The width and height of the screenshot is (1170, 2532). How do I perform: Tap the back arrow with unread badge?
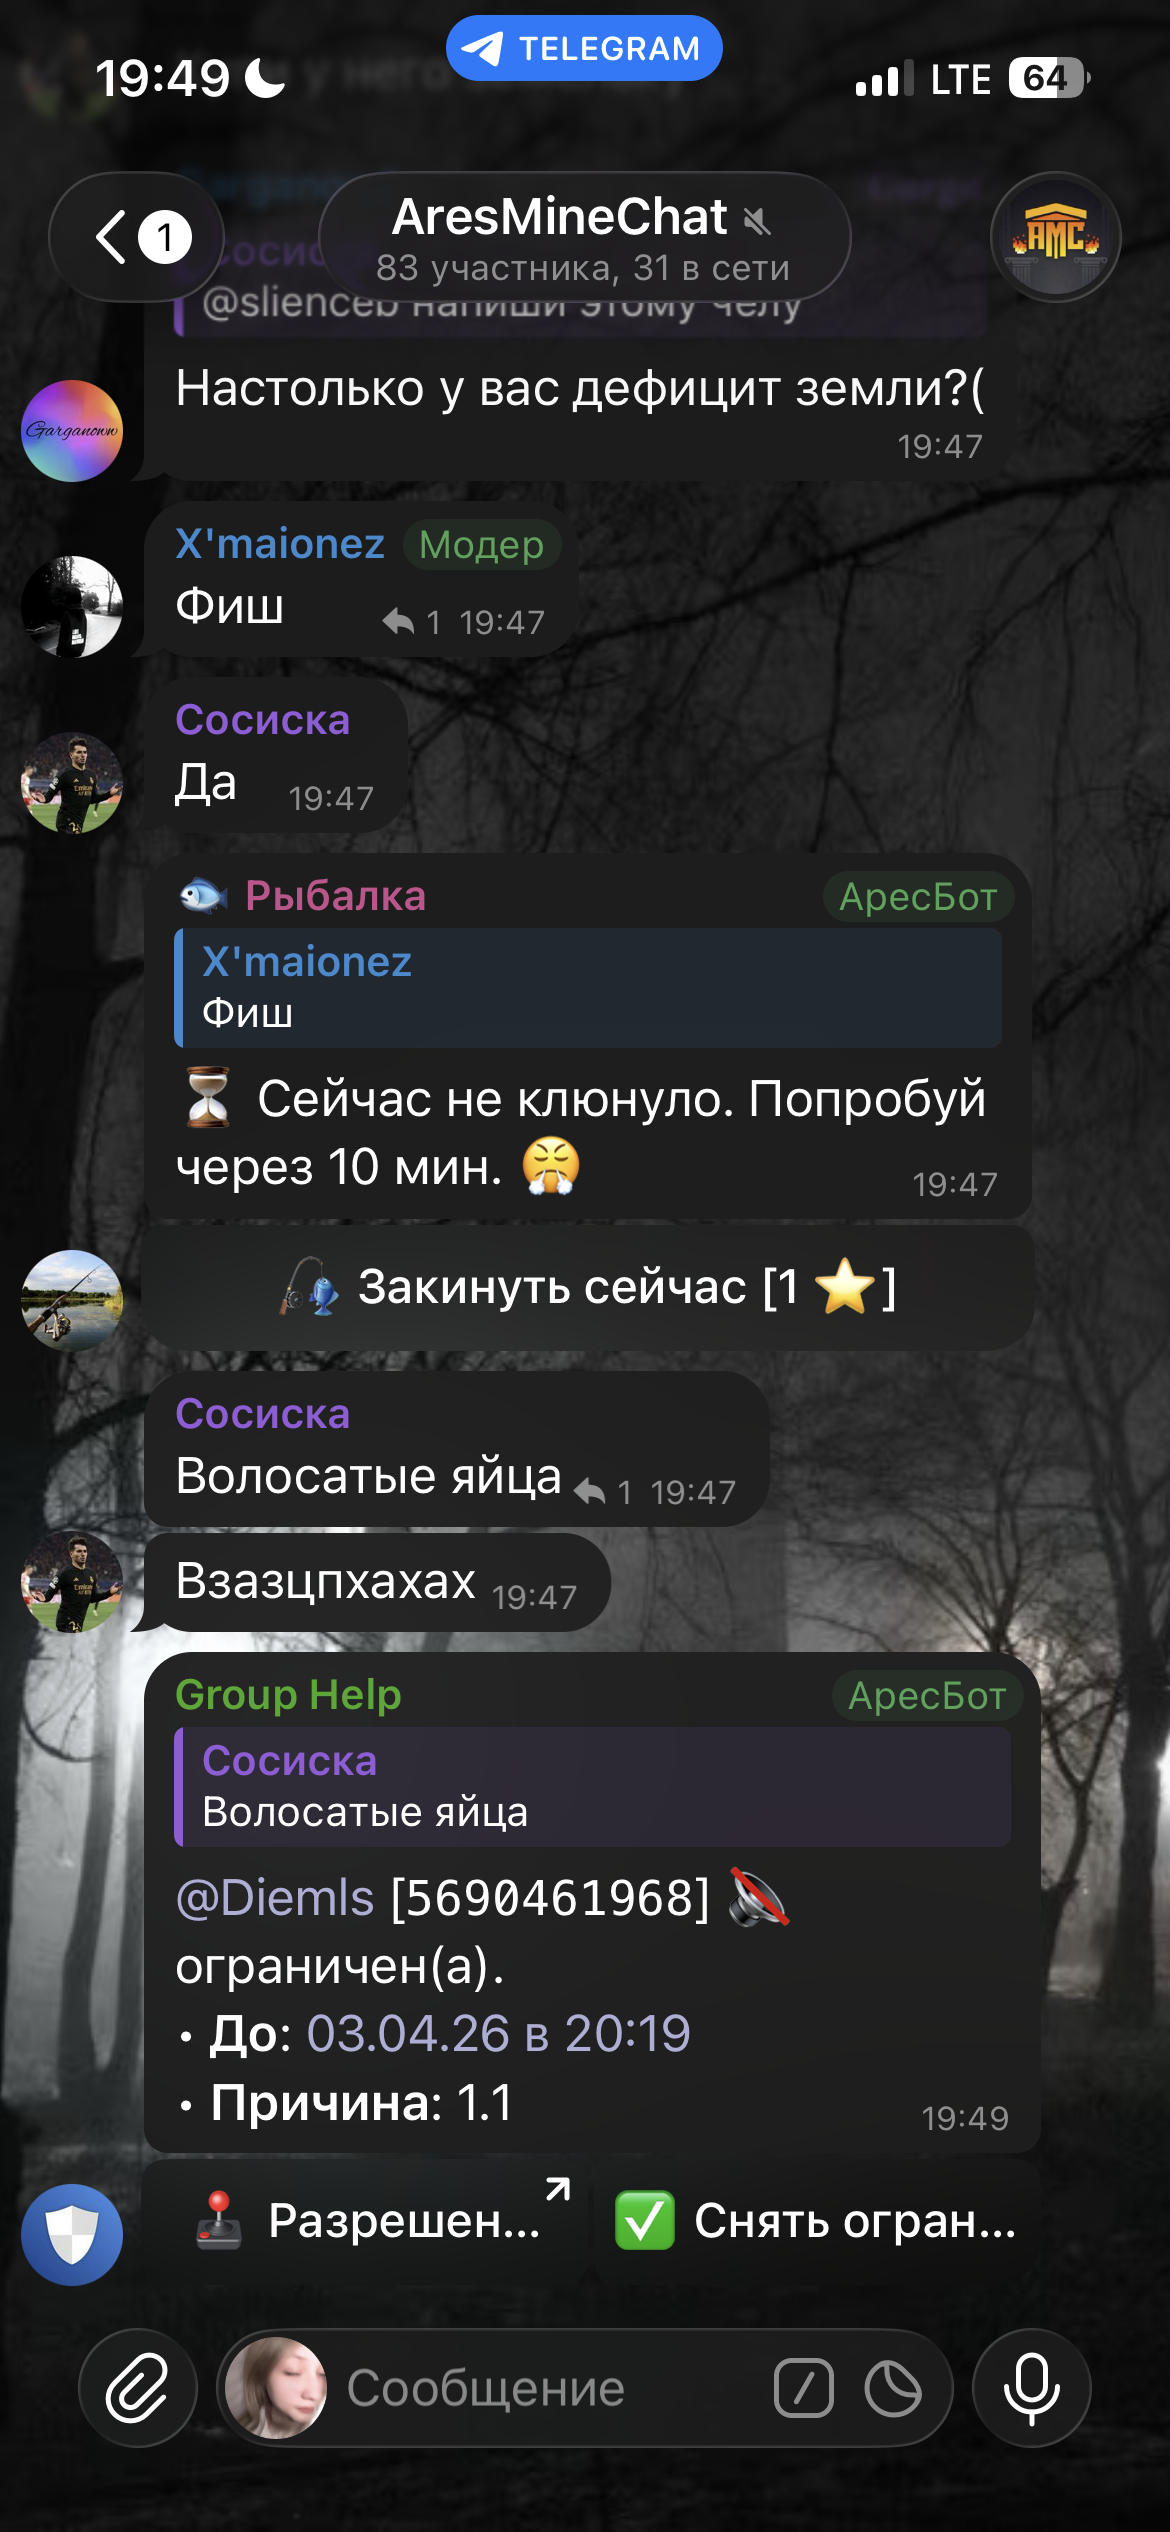tap(136, 237)
